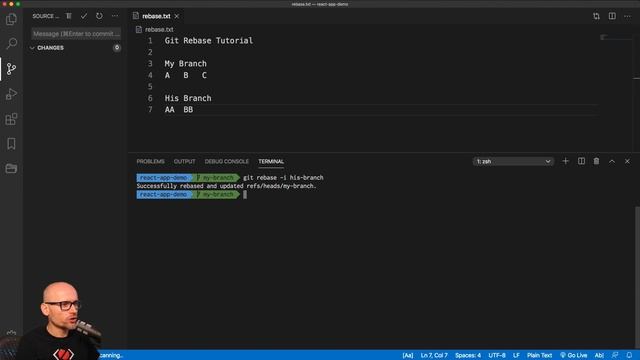Image resolution: width=640 pixels, height=360 pixels.
Task: Close the terminal panel
Action: pyautogui.click(x=627, y=161)
